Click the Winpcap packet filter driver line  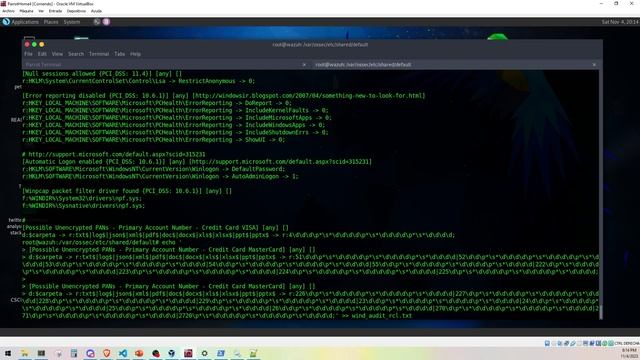127,191
